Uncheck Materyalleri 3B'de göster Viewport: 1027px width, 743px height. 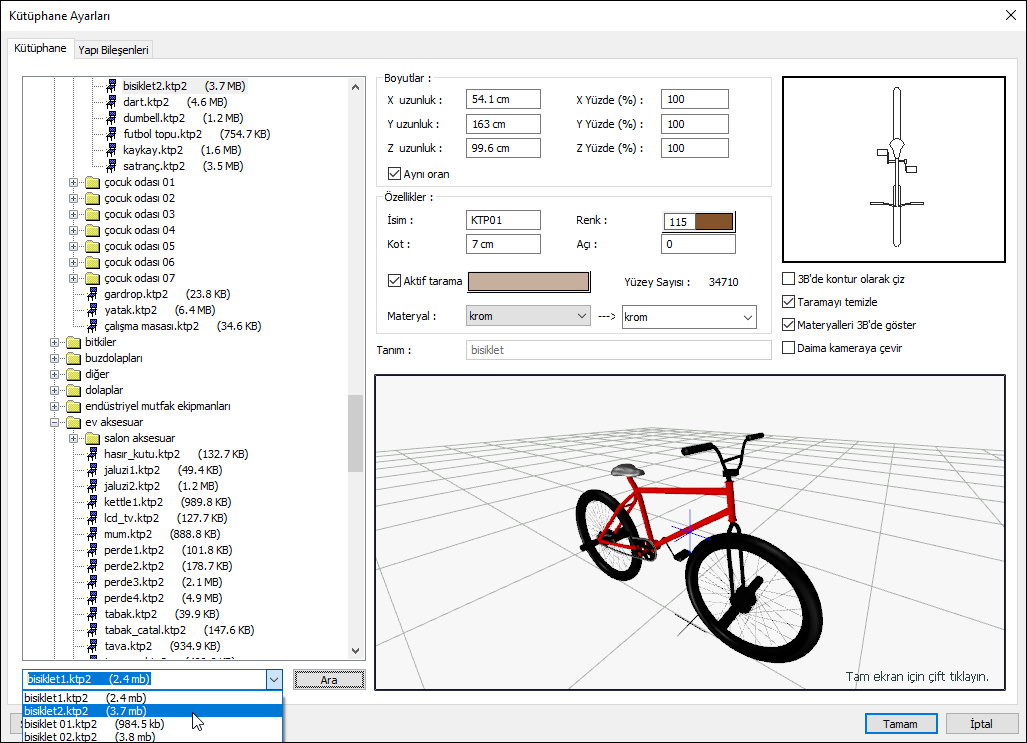pyautogui.click(x=789, y=325)
